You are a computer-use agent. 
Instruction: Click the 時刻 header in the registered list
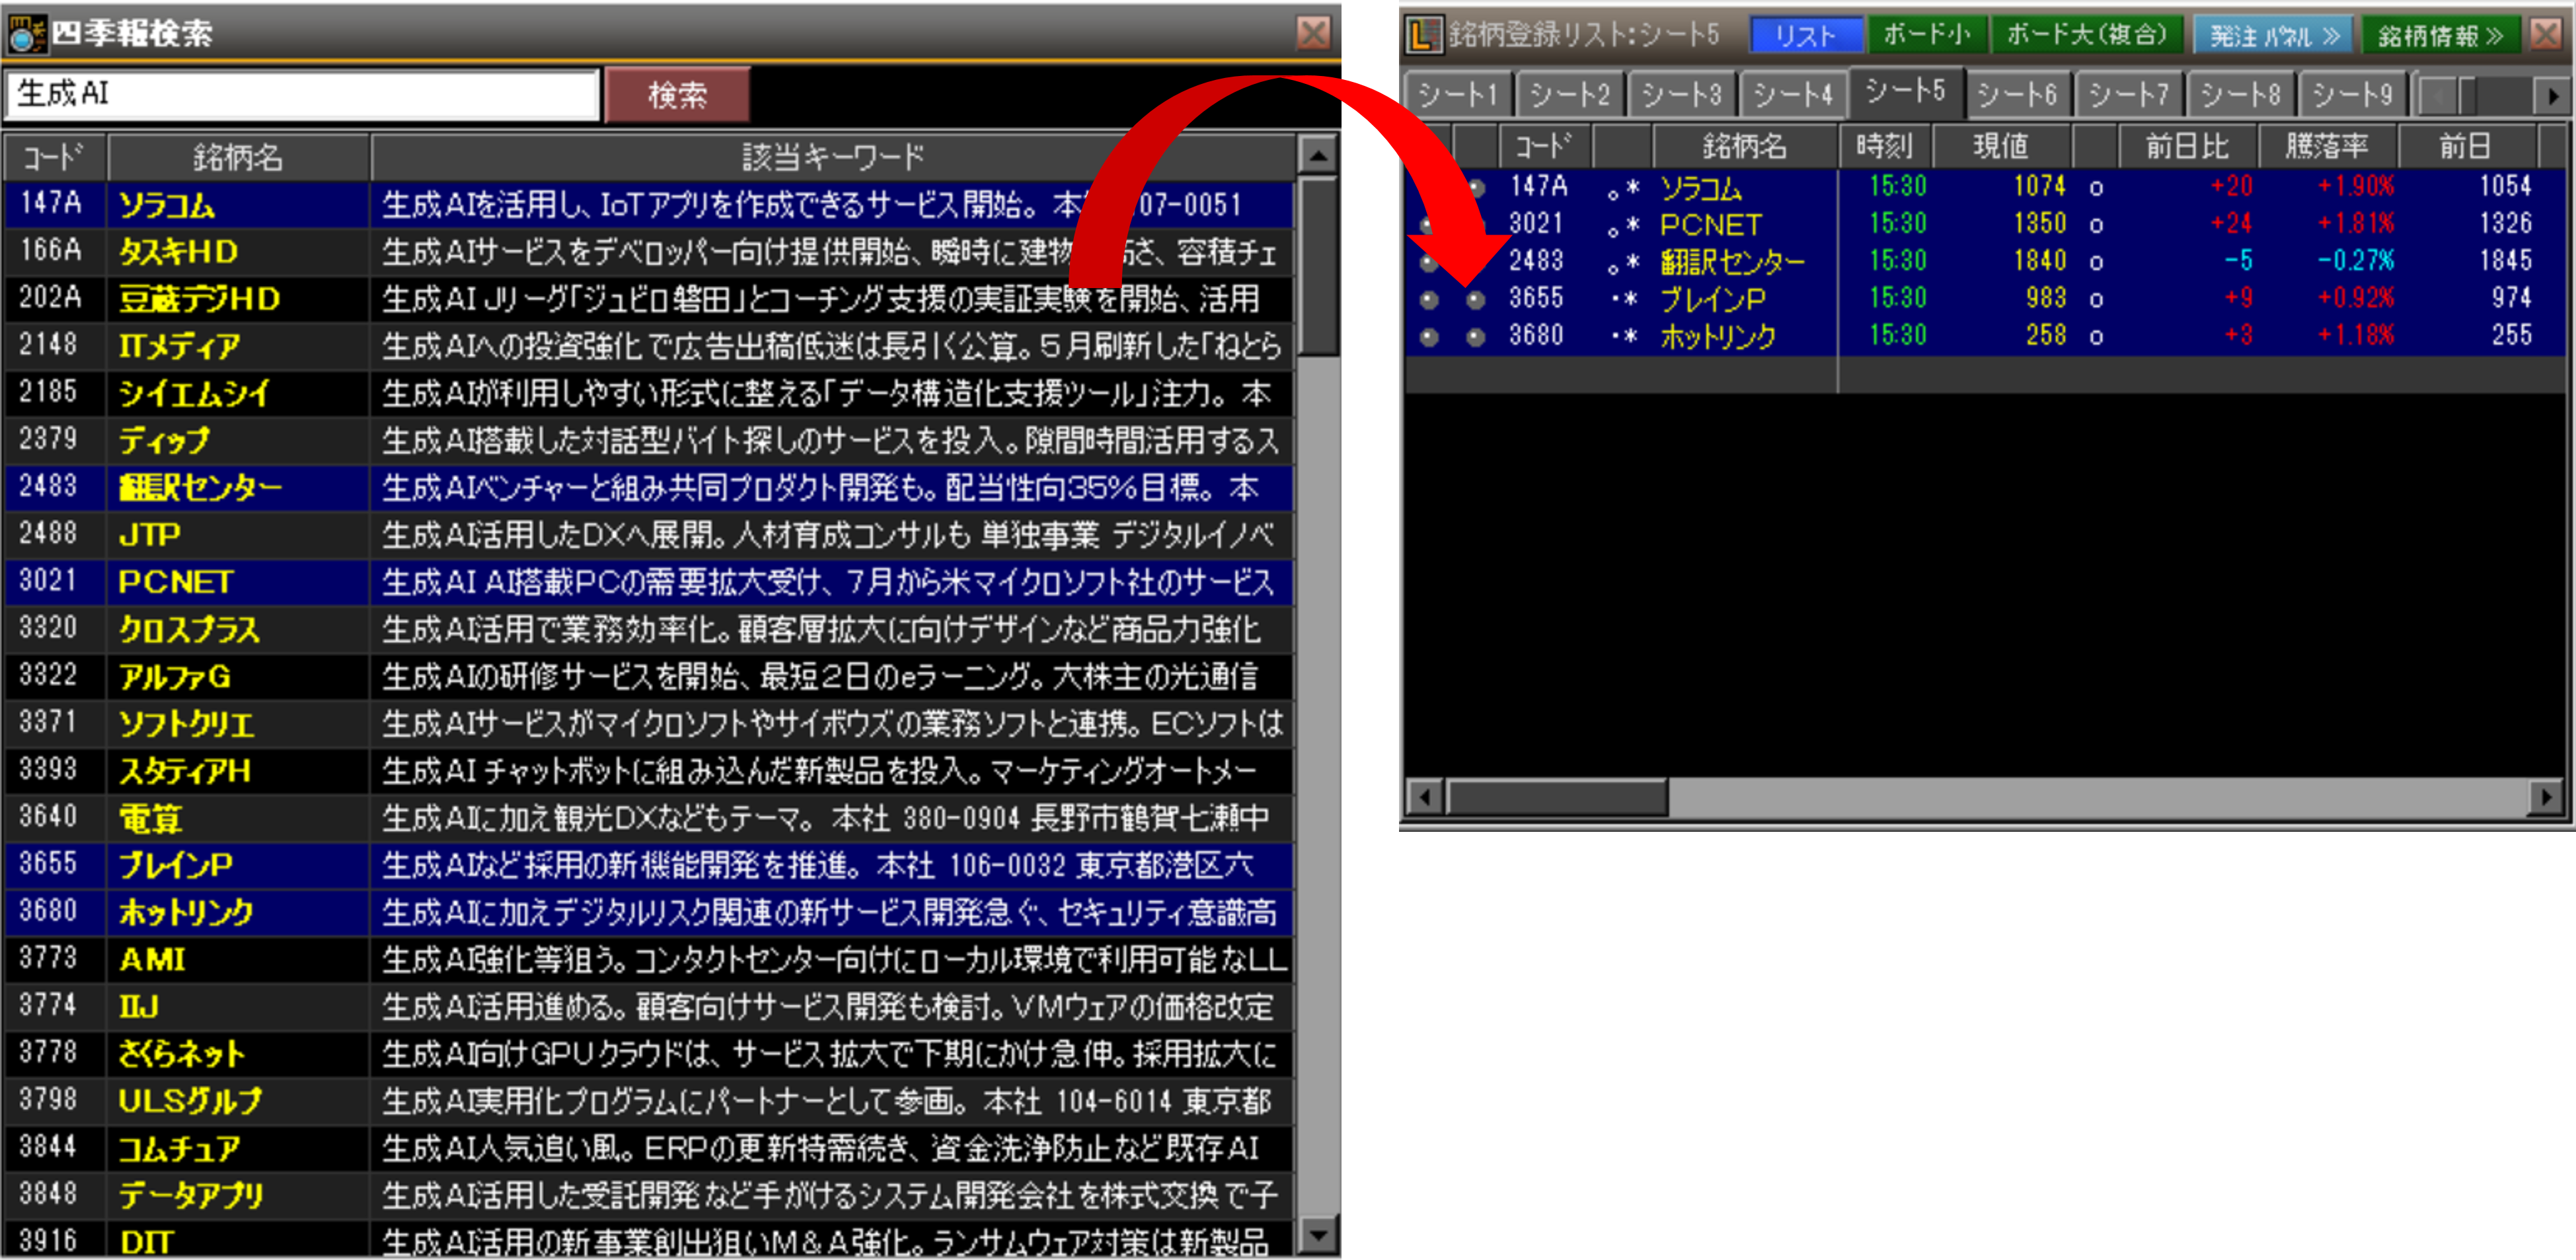coord(1885,147)
